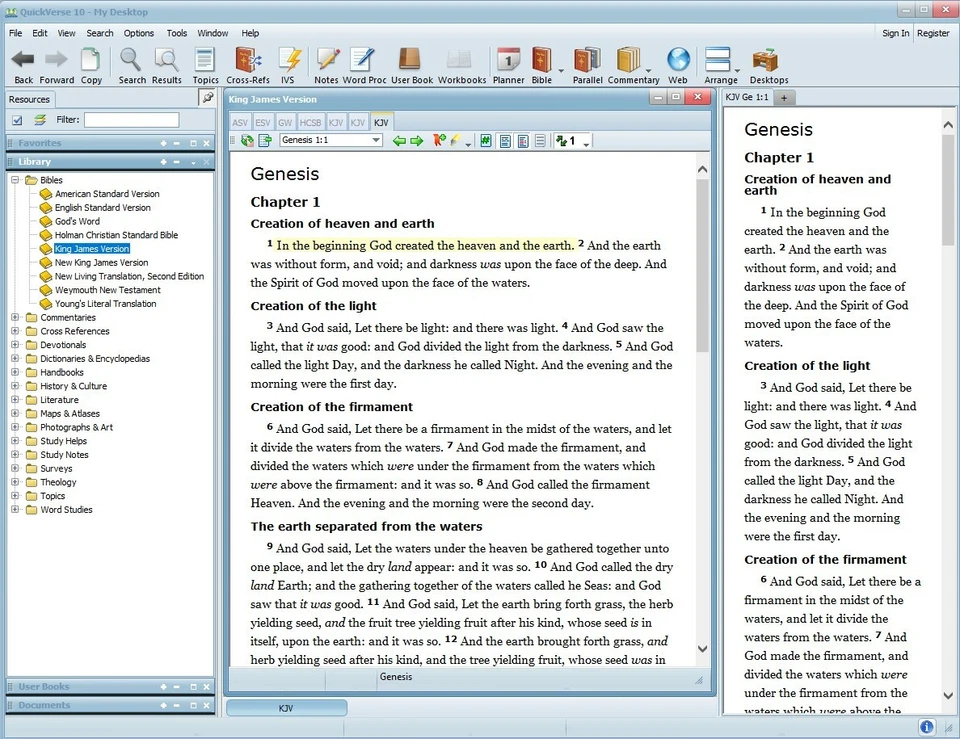This screenshot has width=960, height=739.
Task: Switch to the ESV tab
Action: coord(264,121)
